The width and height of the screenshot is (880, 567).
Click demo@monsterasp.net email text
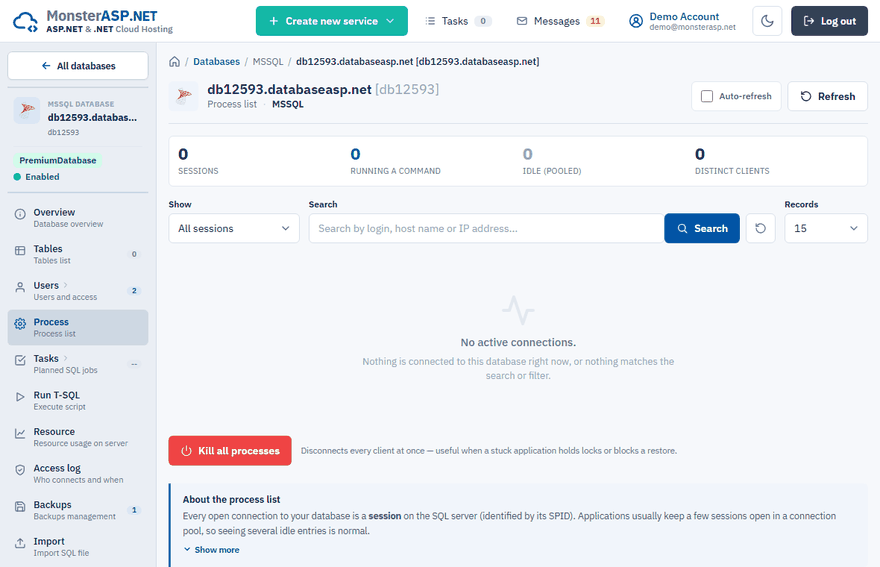(x=693, y=27)
